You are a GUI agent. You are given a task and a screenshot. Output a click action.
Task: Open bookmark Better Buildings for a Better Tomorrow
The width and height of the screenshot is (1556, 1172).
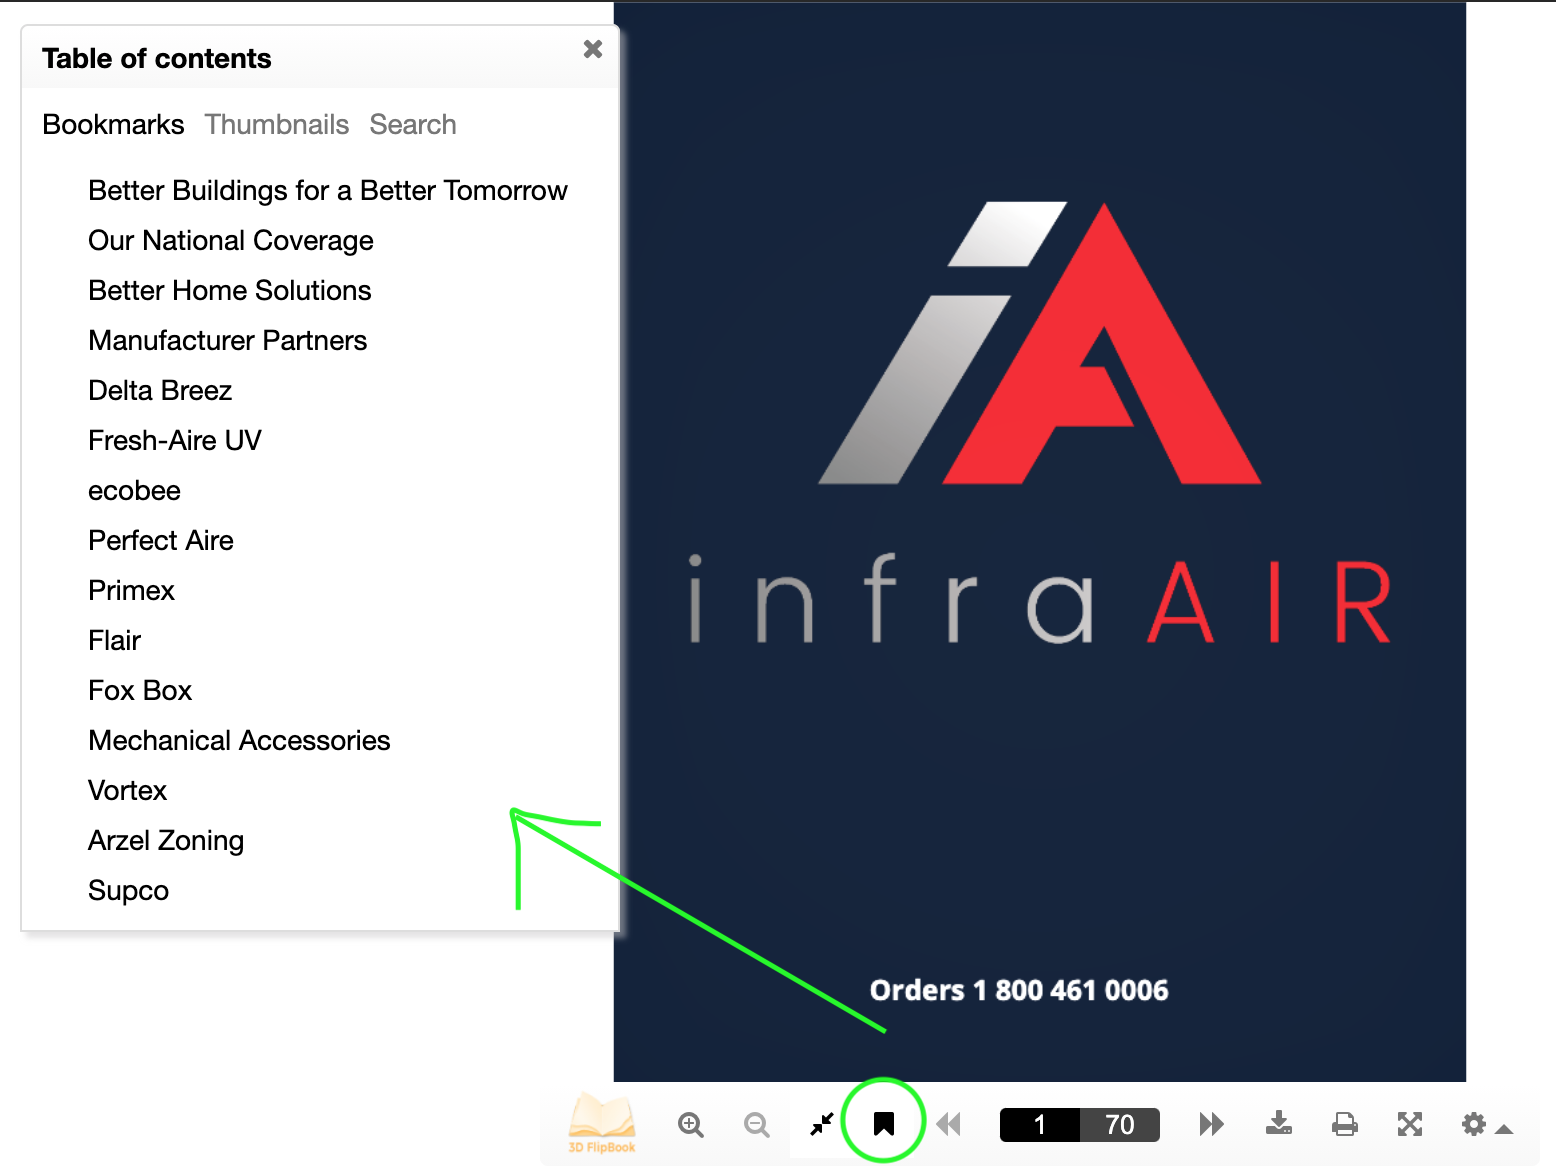[328, 191]
